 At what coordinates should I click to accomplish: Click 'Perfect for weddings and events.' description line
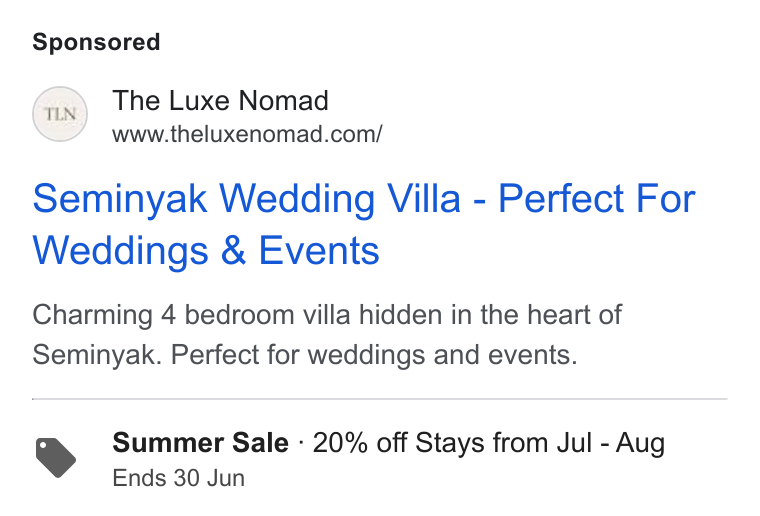coord(374,355)
